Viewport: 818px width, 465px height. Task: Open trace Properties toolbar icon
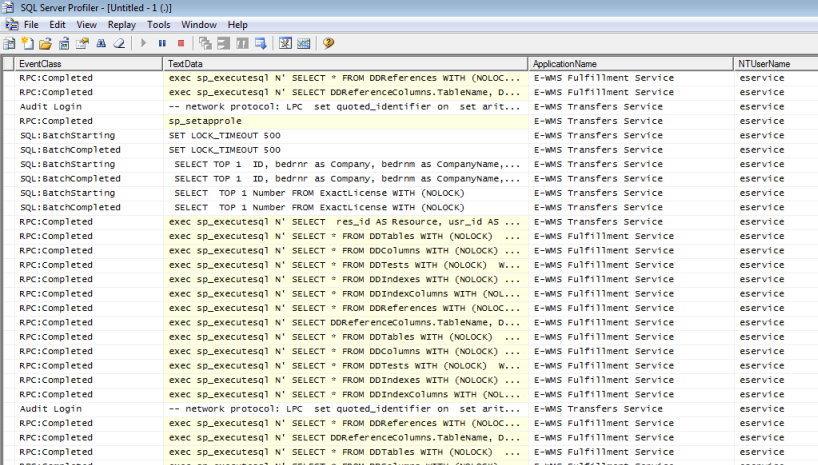tap(82, 43)
